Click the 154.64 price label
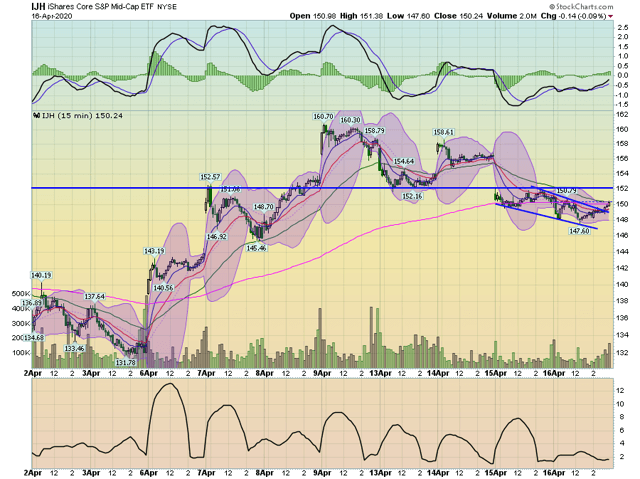Screen dimensions: 640x479 pos(404,162)
